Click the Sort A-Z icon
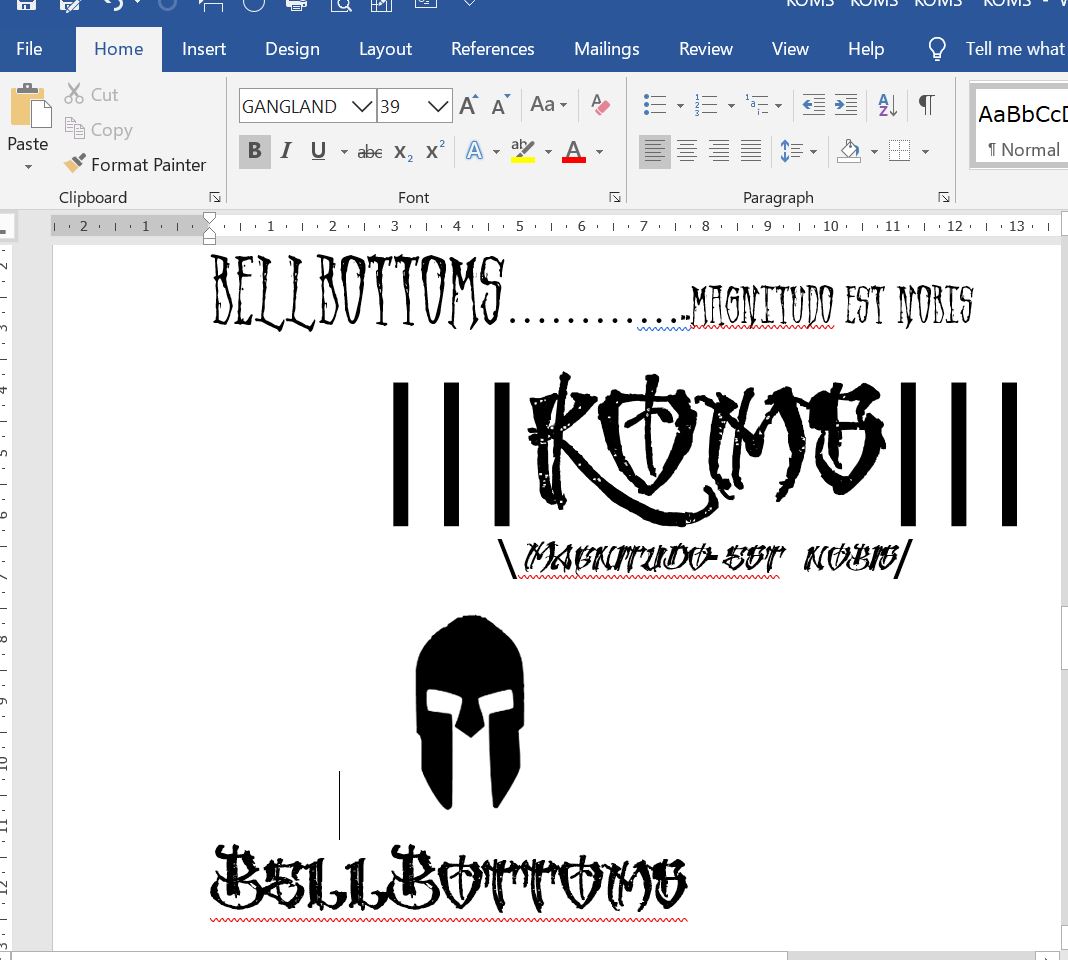Viewport: 1068px width, 960px height. click(887, 105)
